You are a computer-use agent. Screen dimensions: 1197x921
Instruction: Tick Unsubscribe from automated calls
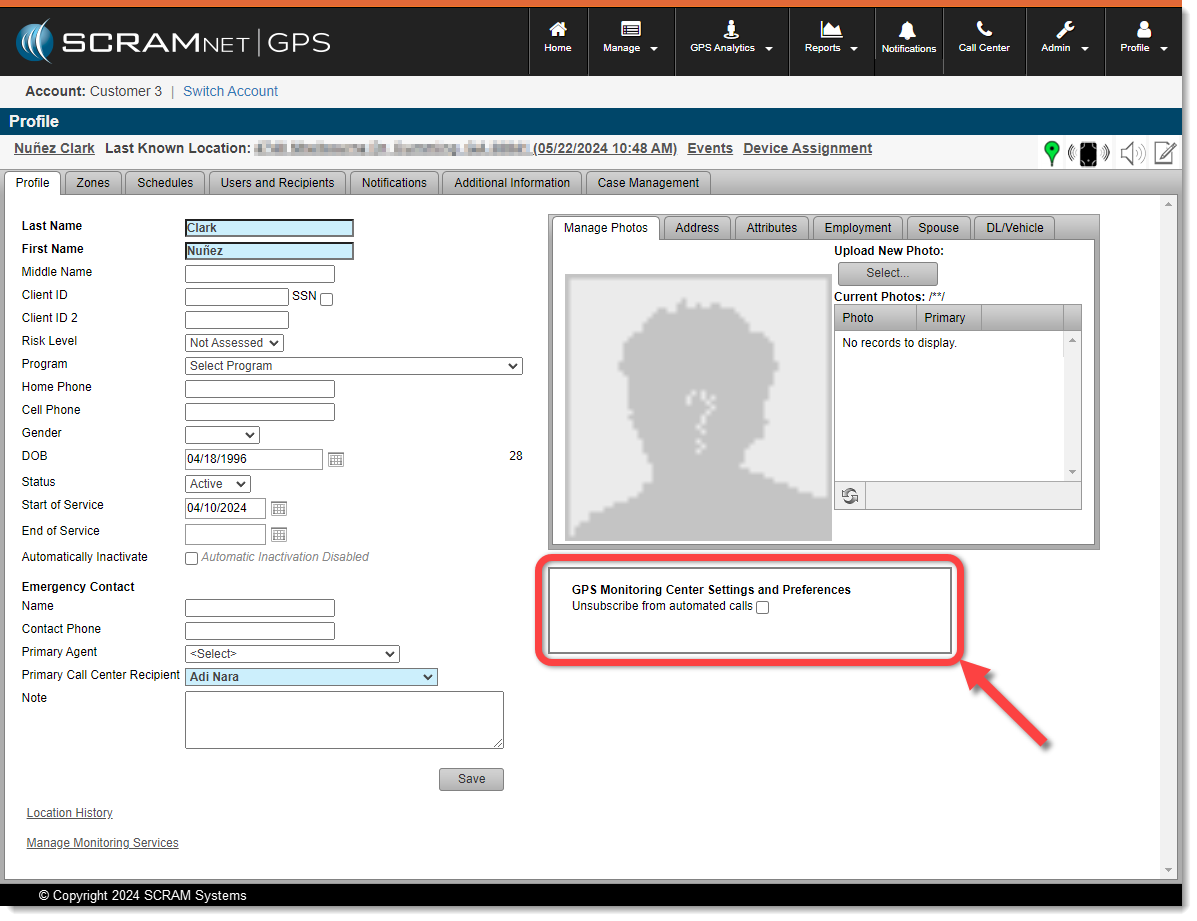pyautogui.click(x=762, y=608)
